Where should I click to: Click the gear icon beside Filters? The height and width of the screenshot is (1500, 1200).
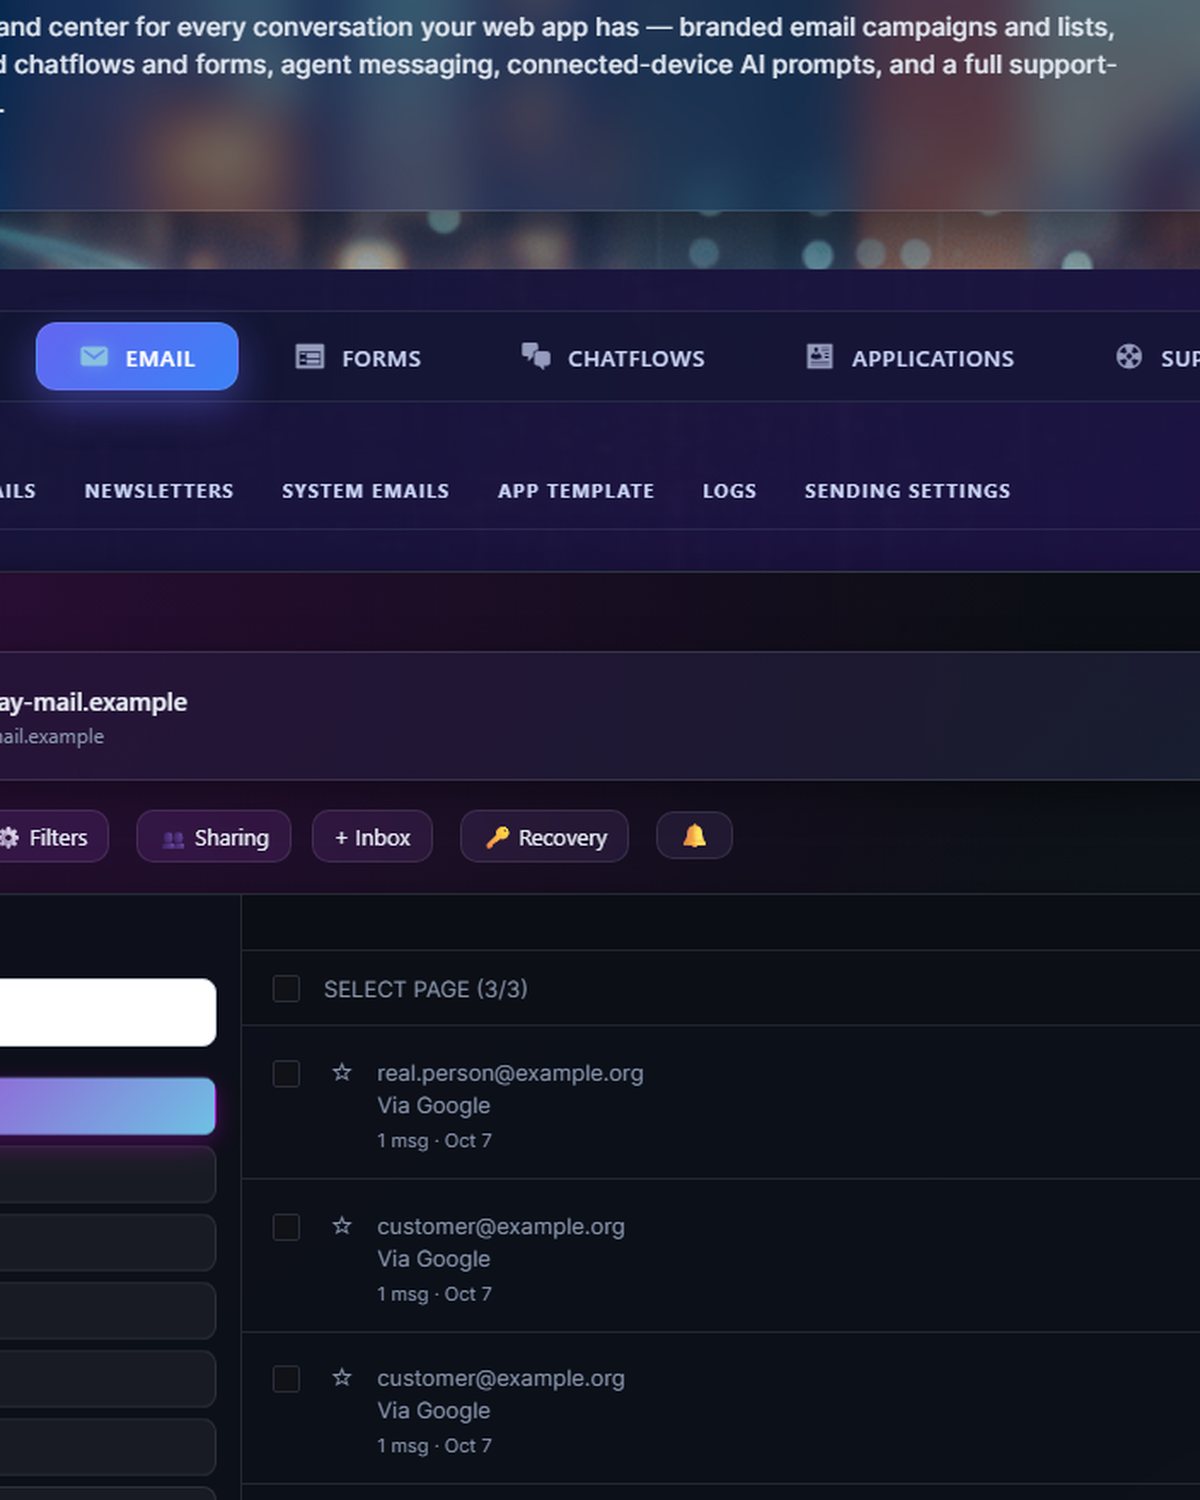pos(9,838)
